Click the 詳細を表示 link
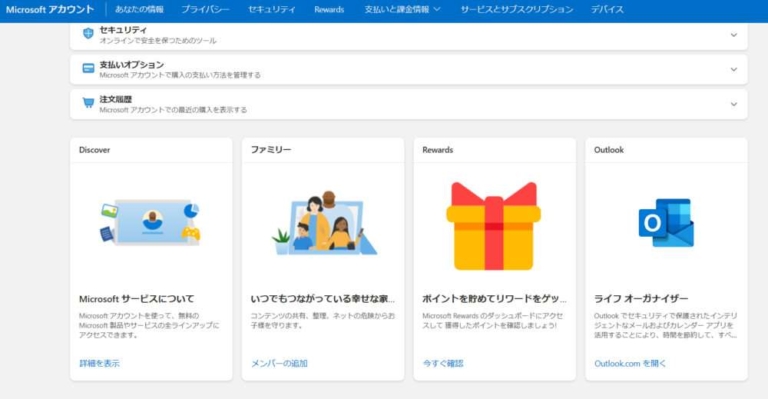Image resolution: width=768 pixels, height=399 pixels. click(x=99, y=363)
